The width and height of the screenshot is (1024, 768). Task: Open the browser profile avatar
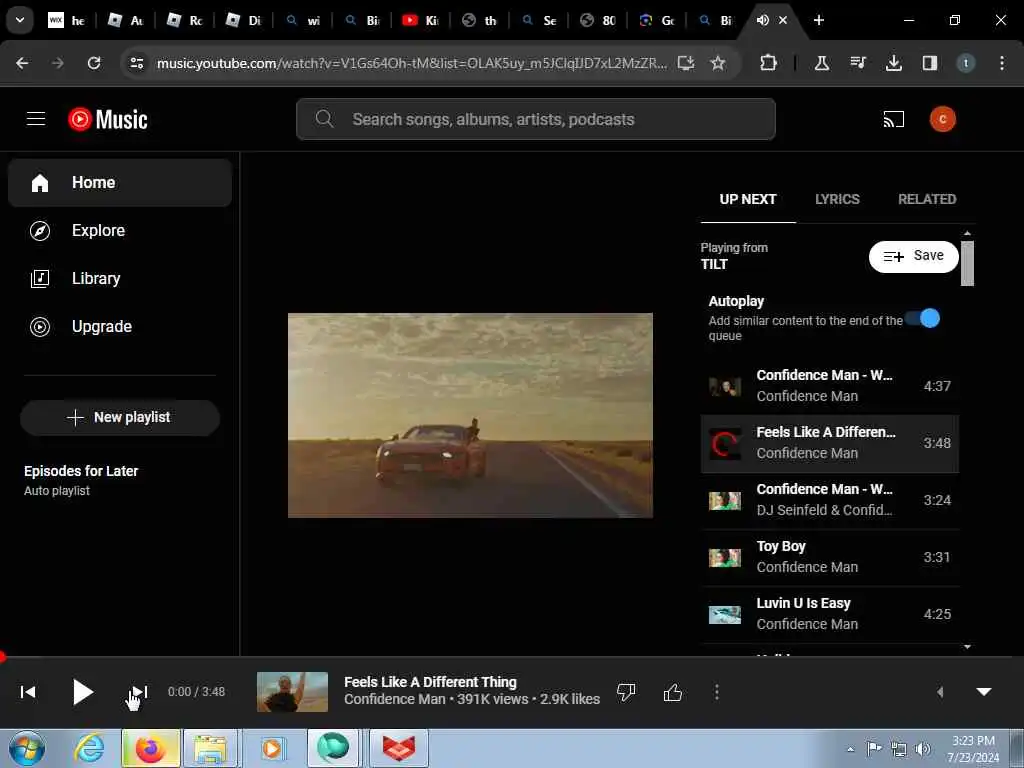965,63
